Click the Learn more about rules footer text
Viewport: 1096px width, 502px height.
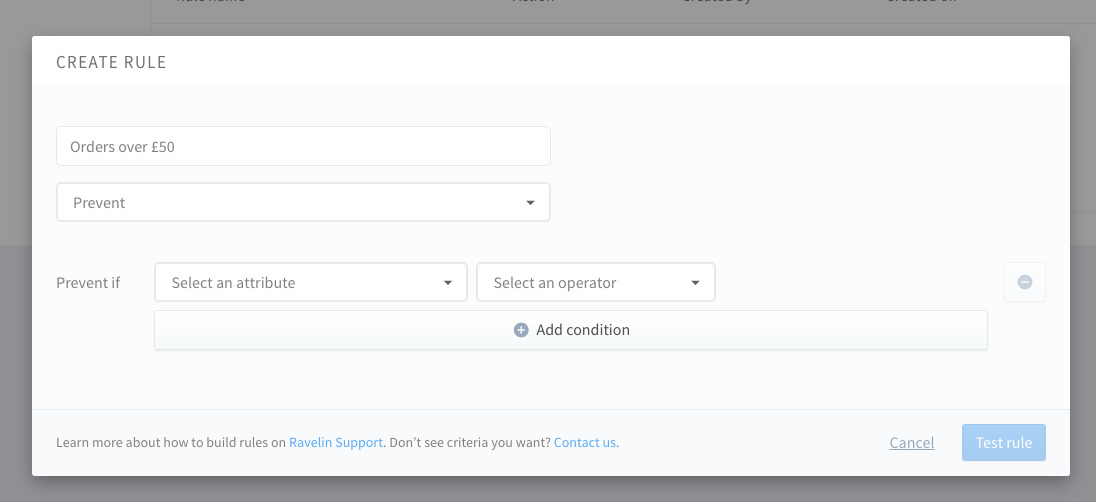[170, 442]
